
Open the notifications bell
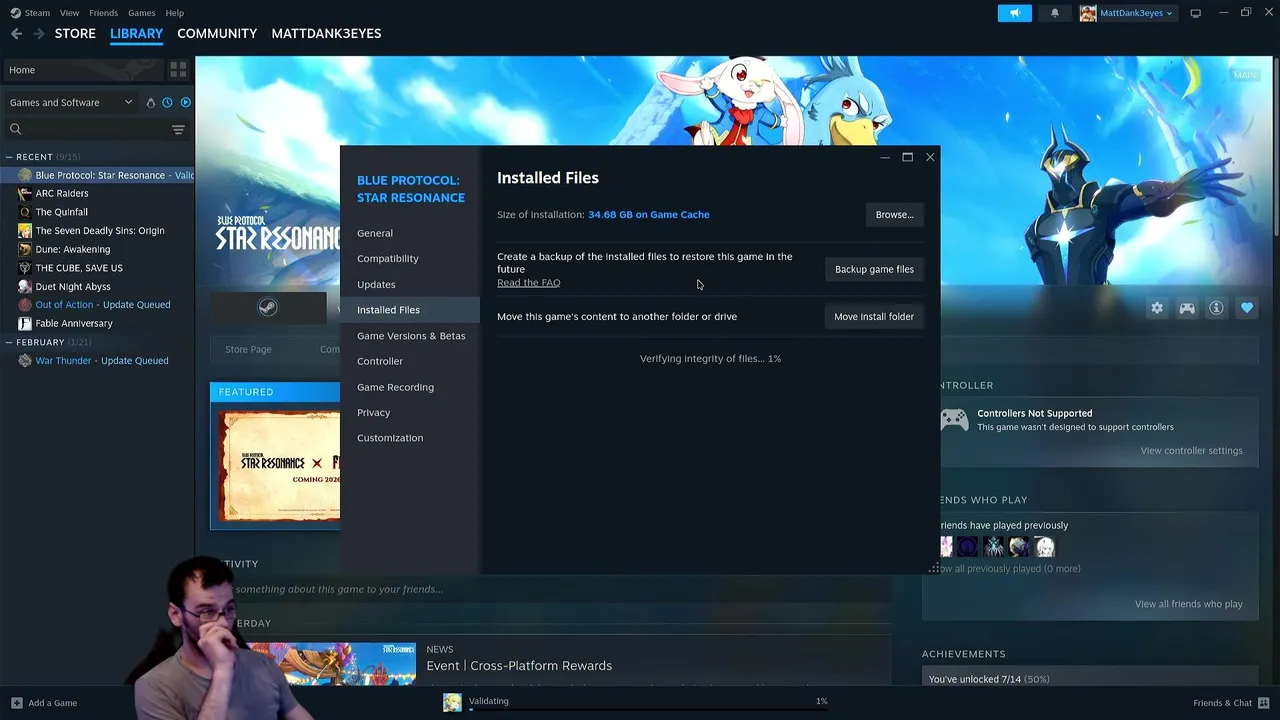pos(1055,13)
